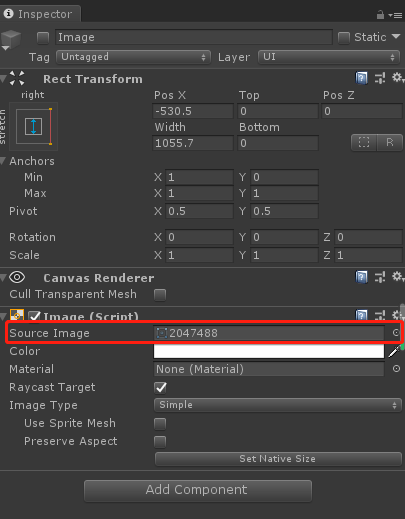
Task: Click the Bottom value field
Action: [278, 143]
